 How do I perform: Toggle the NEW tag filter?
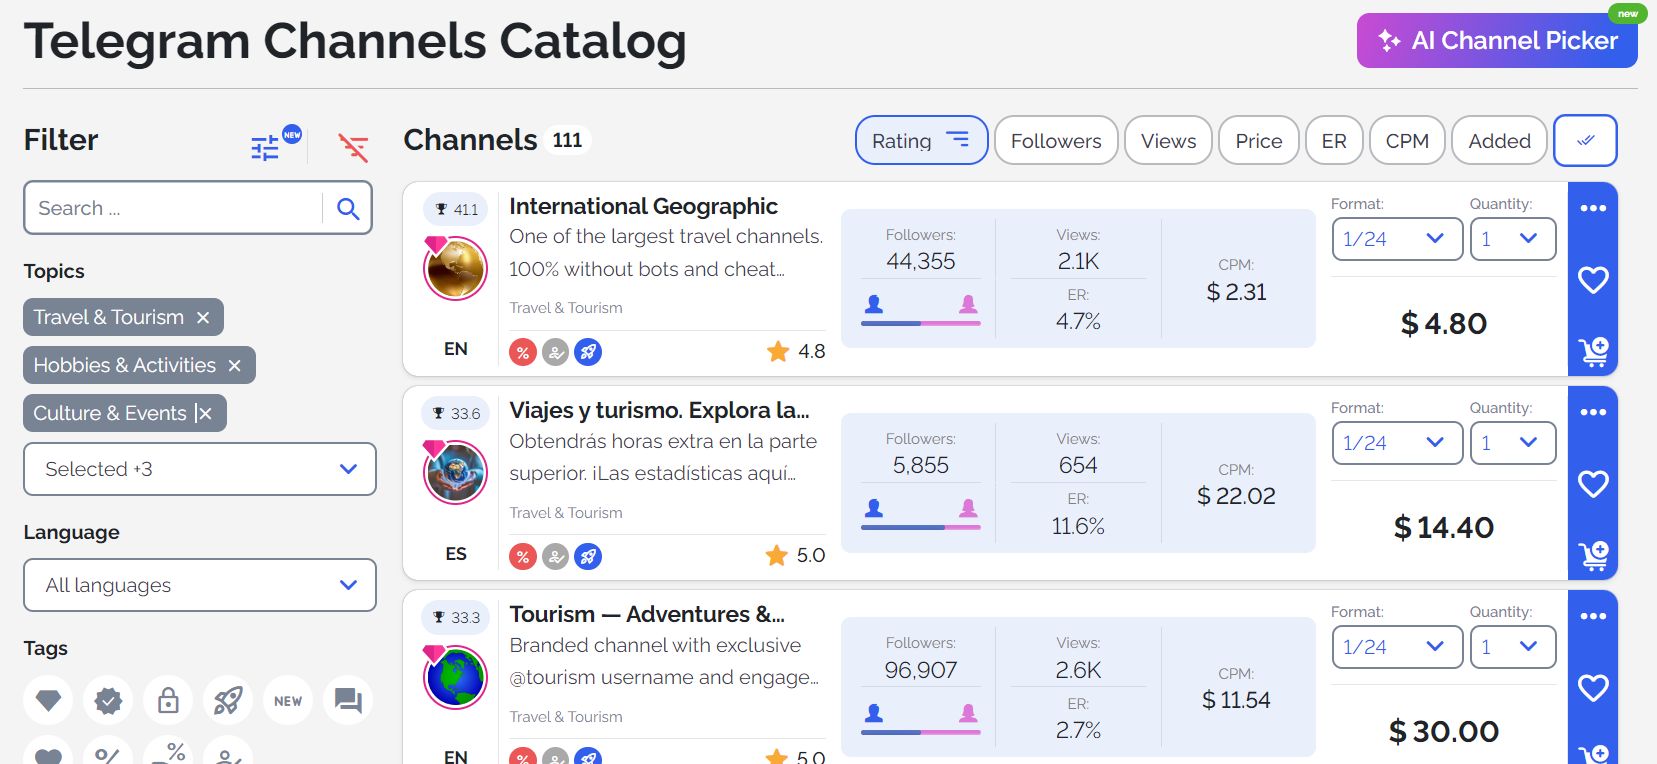click(x=288, y=701)
